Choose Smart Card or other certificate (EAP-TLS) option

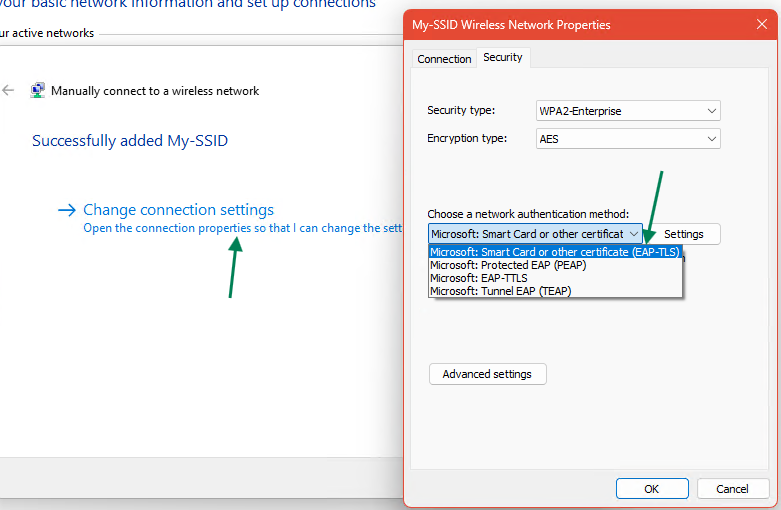[554, 252]
